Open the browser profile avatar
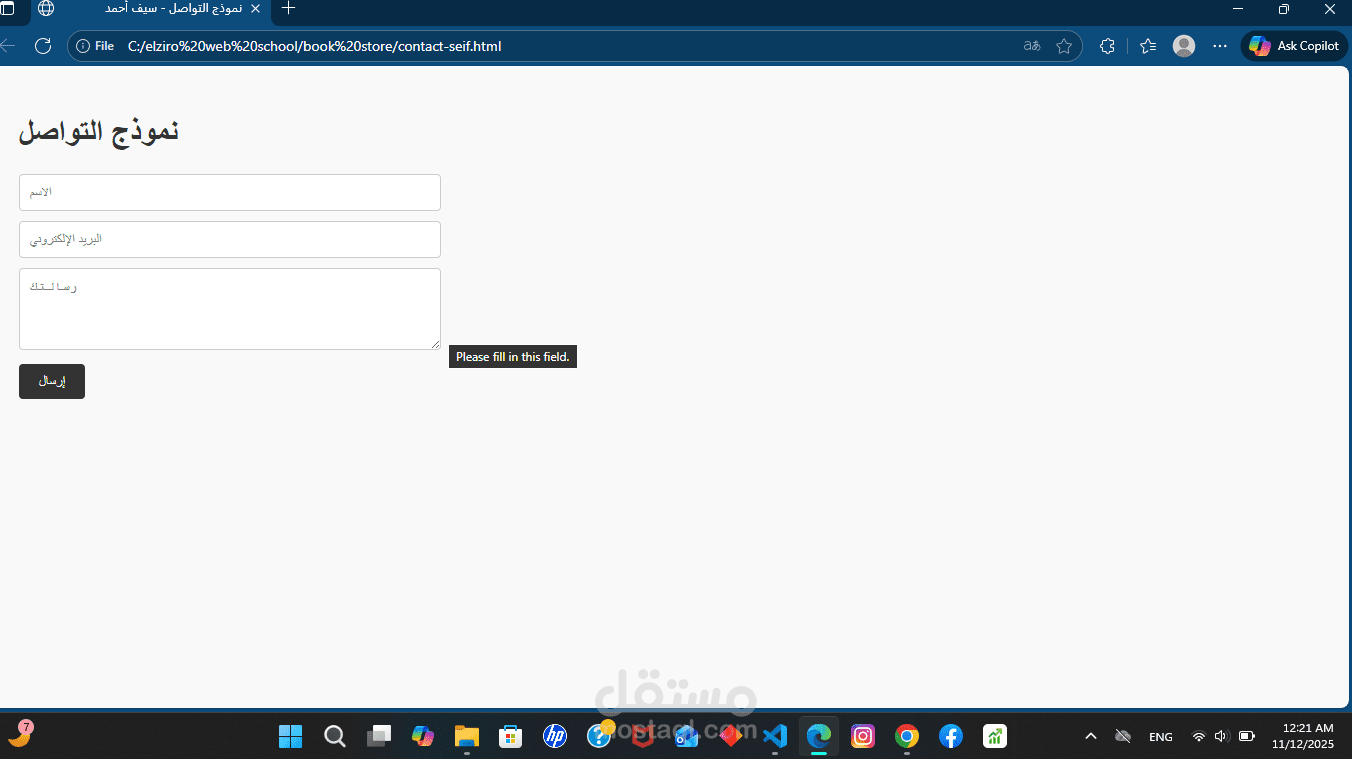1352x759 pixels. (x=1184, y=46)
